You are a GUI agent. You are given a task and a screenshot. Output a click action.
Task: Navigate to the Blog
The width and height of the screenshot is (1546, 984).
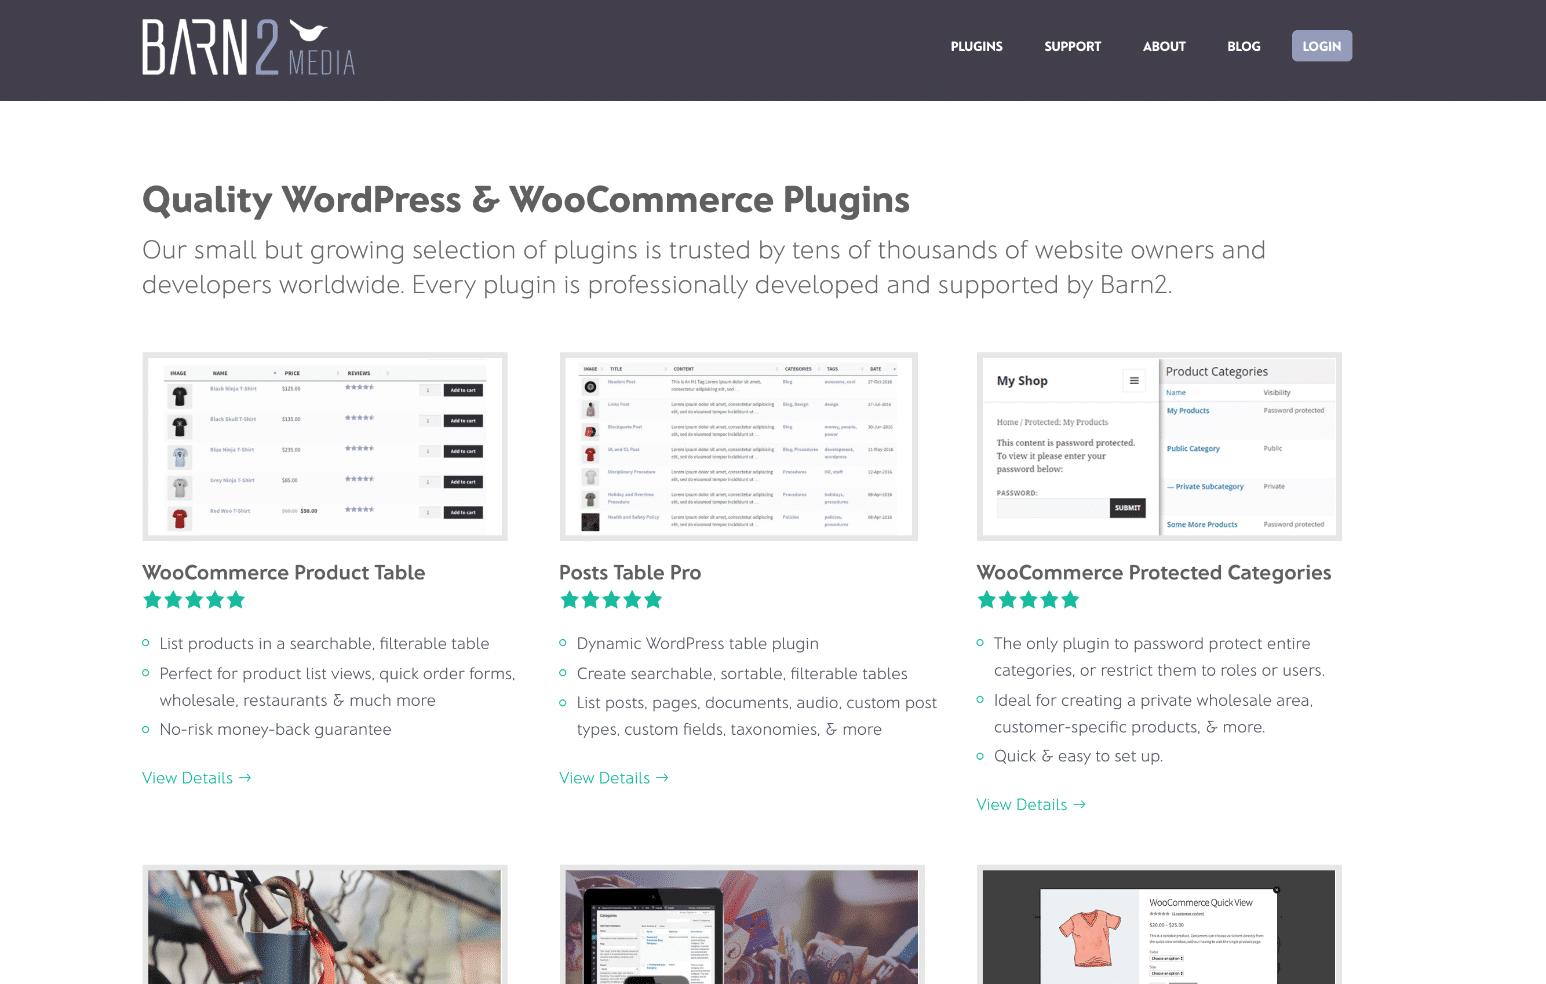1243,46
